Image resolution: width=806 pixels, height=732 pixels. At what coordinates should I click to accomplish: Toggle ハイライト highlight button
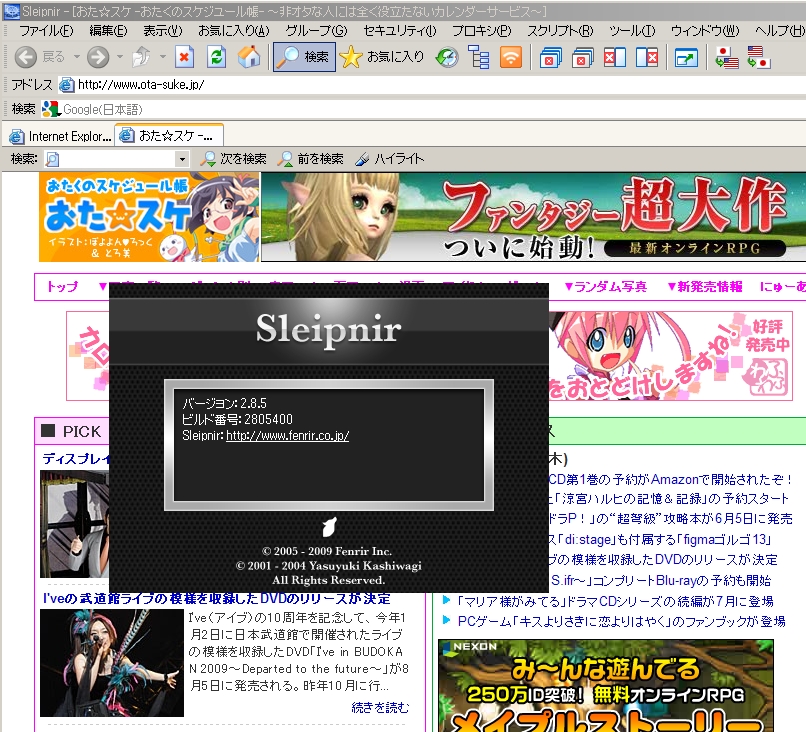(390, 159)
